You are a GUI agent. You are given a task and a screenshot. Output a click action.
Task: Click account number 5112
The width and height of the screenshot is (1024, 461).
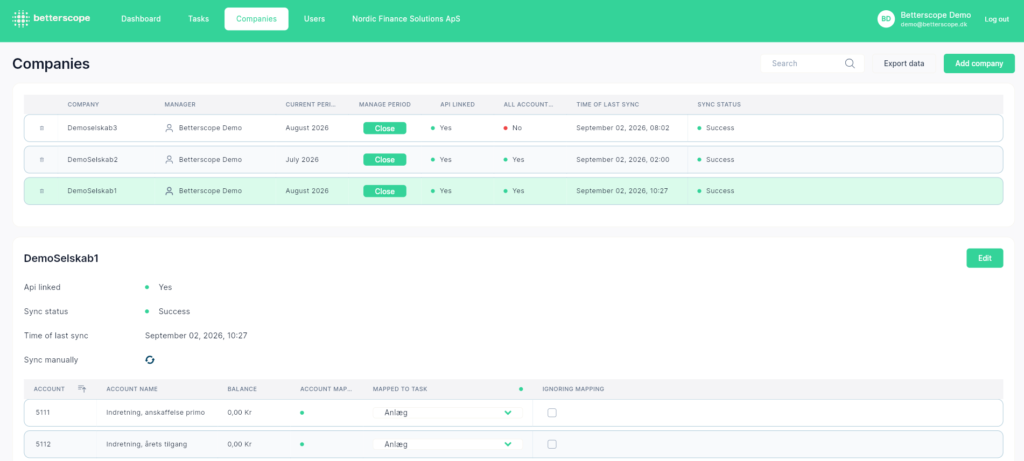tap(42, 444)
